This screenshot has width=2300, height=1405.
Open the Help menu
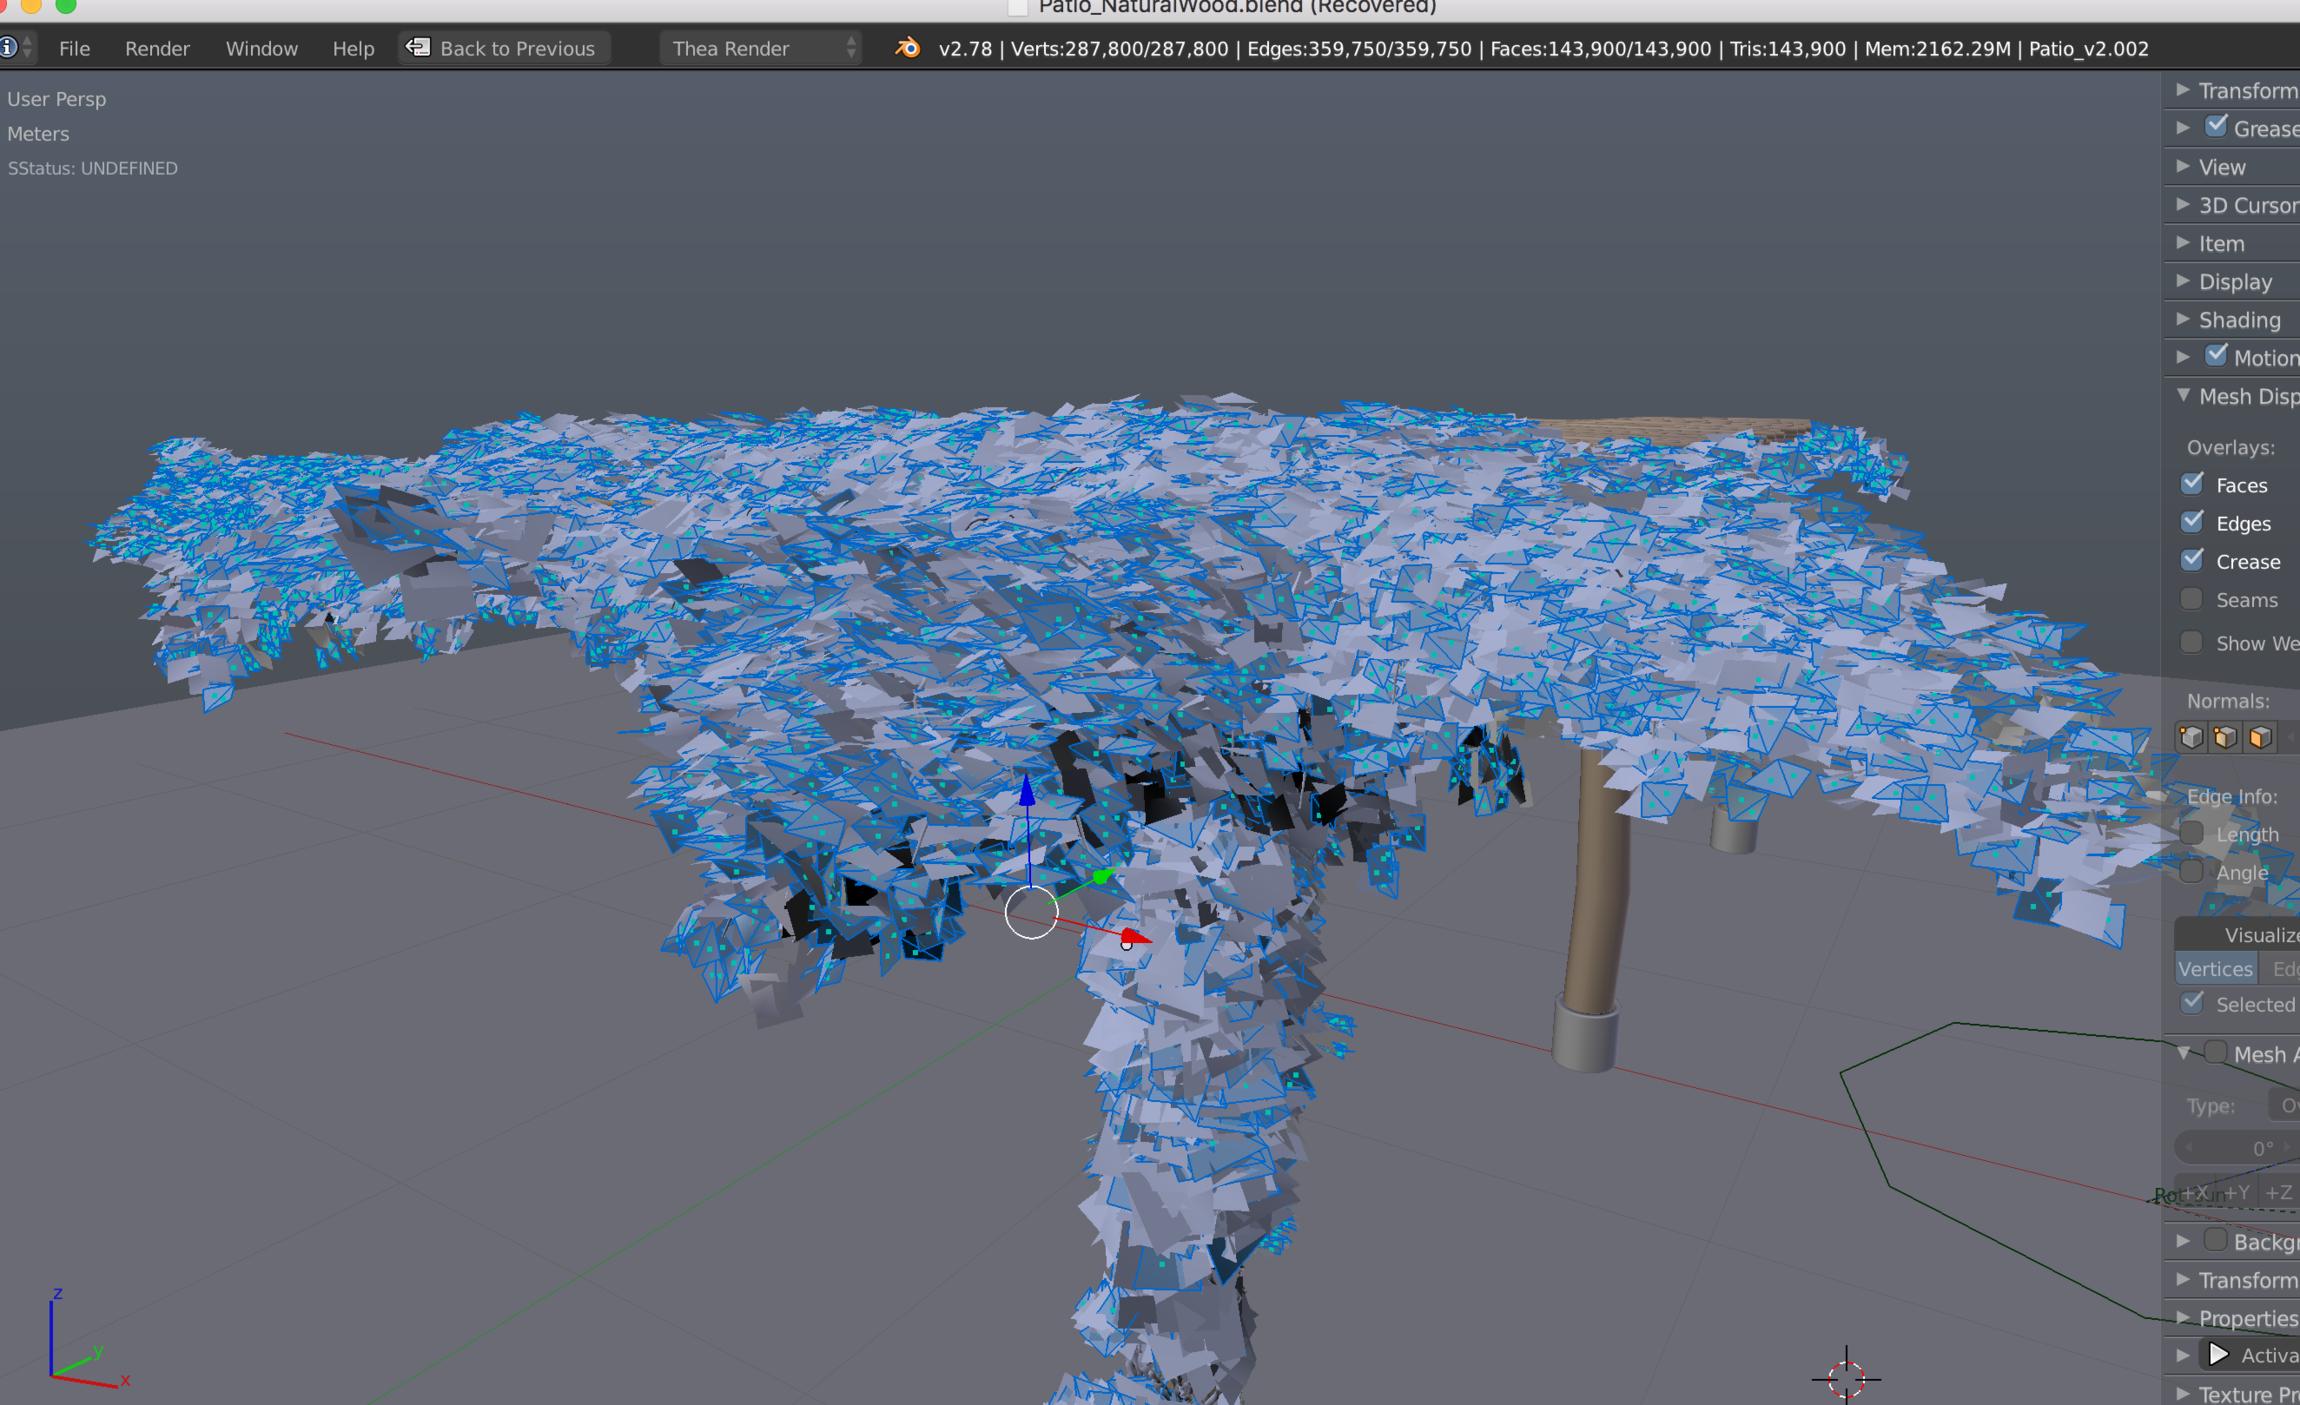point(353,48)
